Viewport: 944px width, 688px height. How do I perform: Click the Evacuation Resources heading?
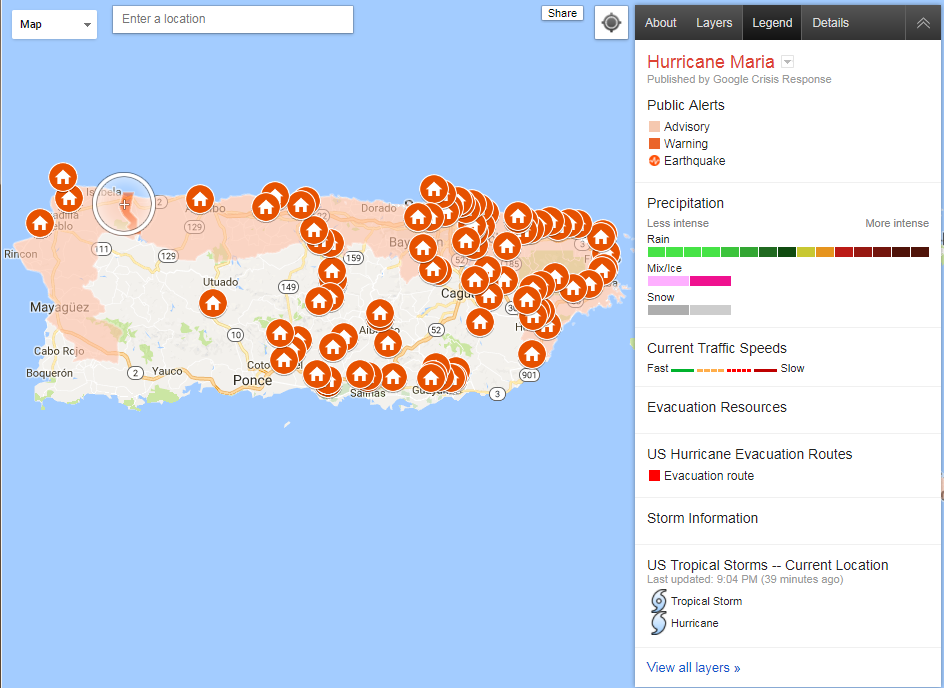click(x=716, y=408)
